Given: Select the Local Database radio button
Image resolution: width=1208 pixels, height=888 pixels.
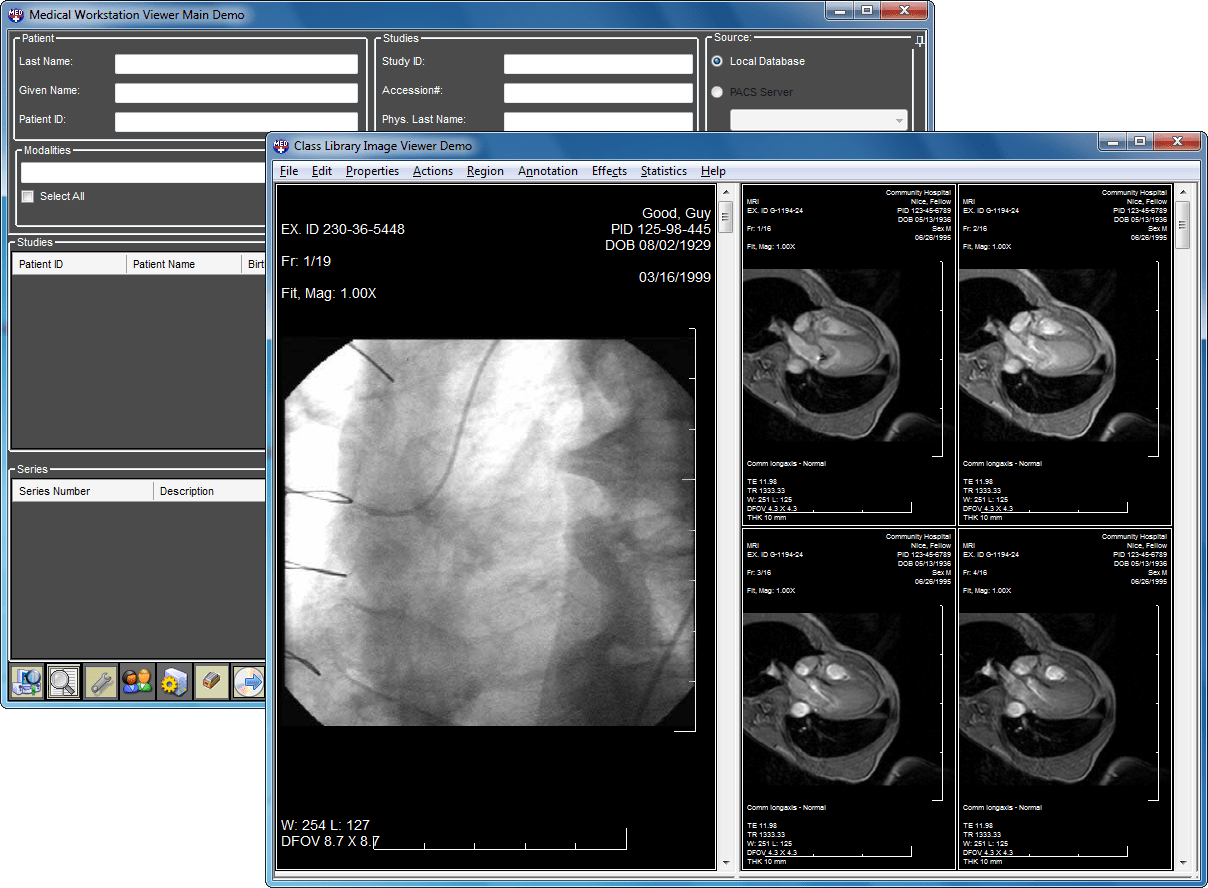Looking at the screenshot, I should coord(717,62).
